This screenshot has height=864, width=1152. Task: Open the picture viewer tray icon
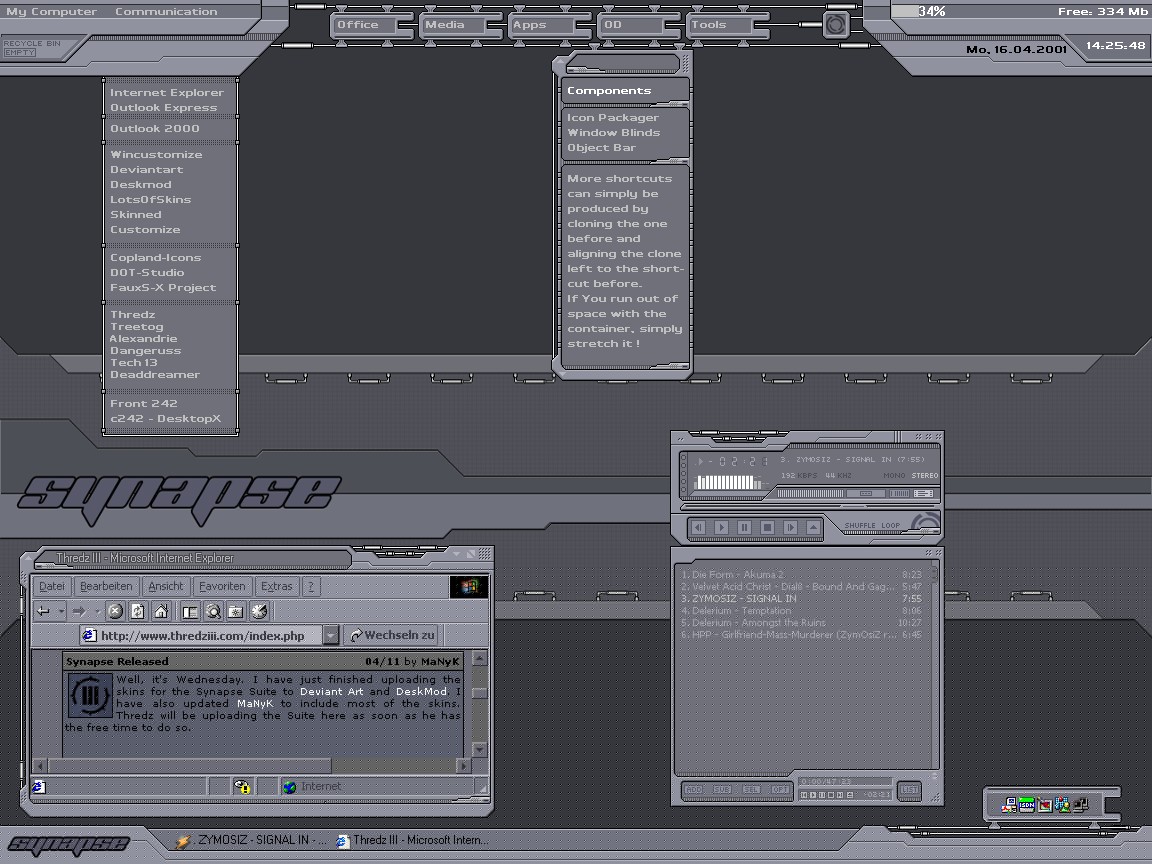[x=1045, y=805]
